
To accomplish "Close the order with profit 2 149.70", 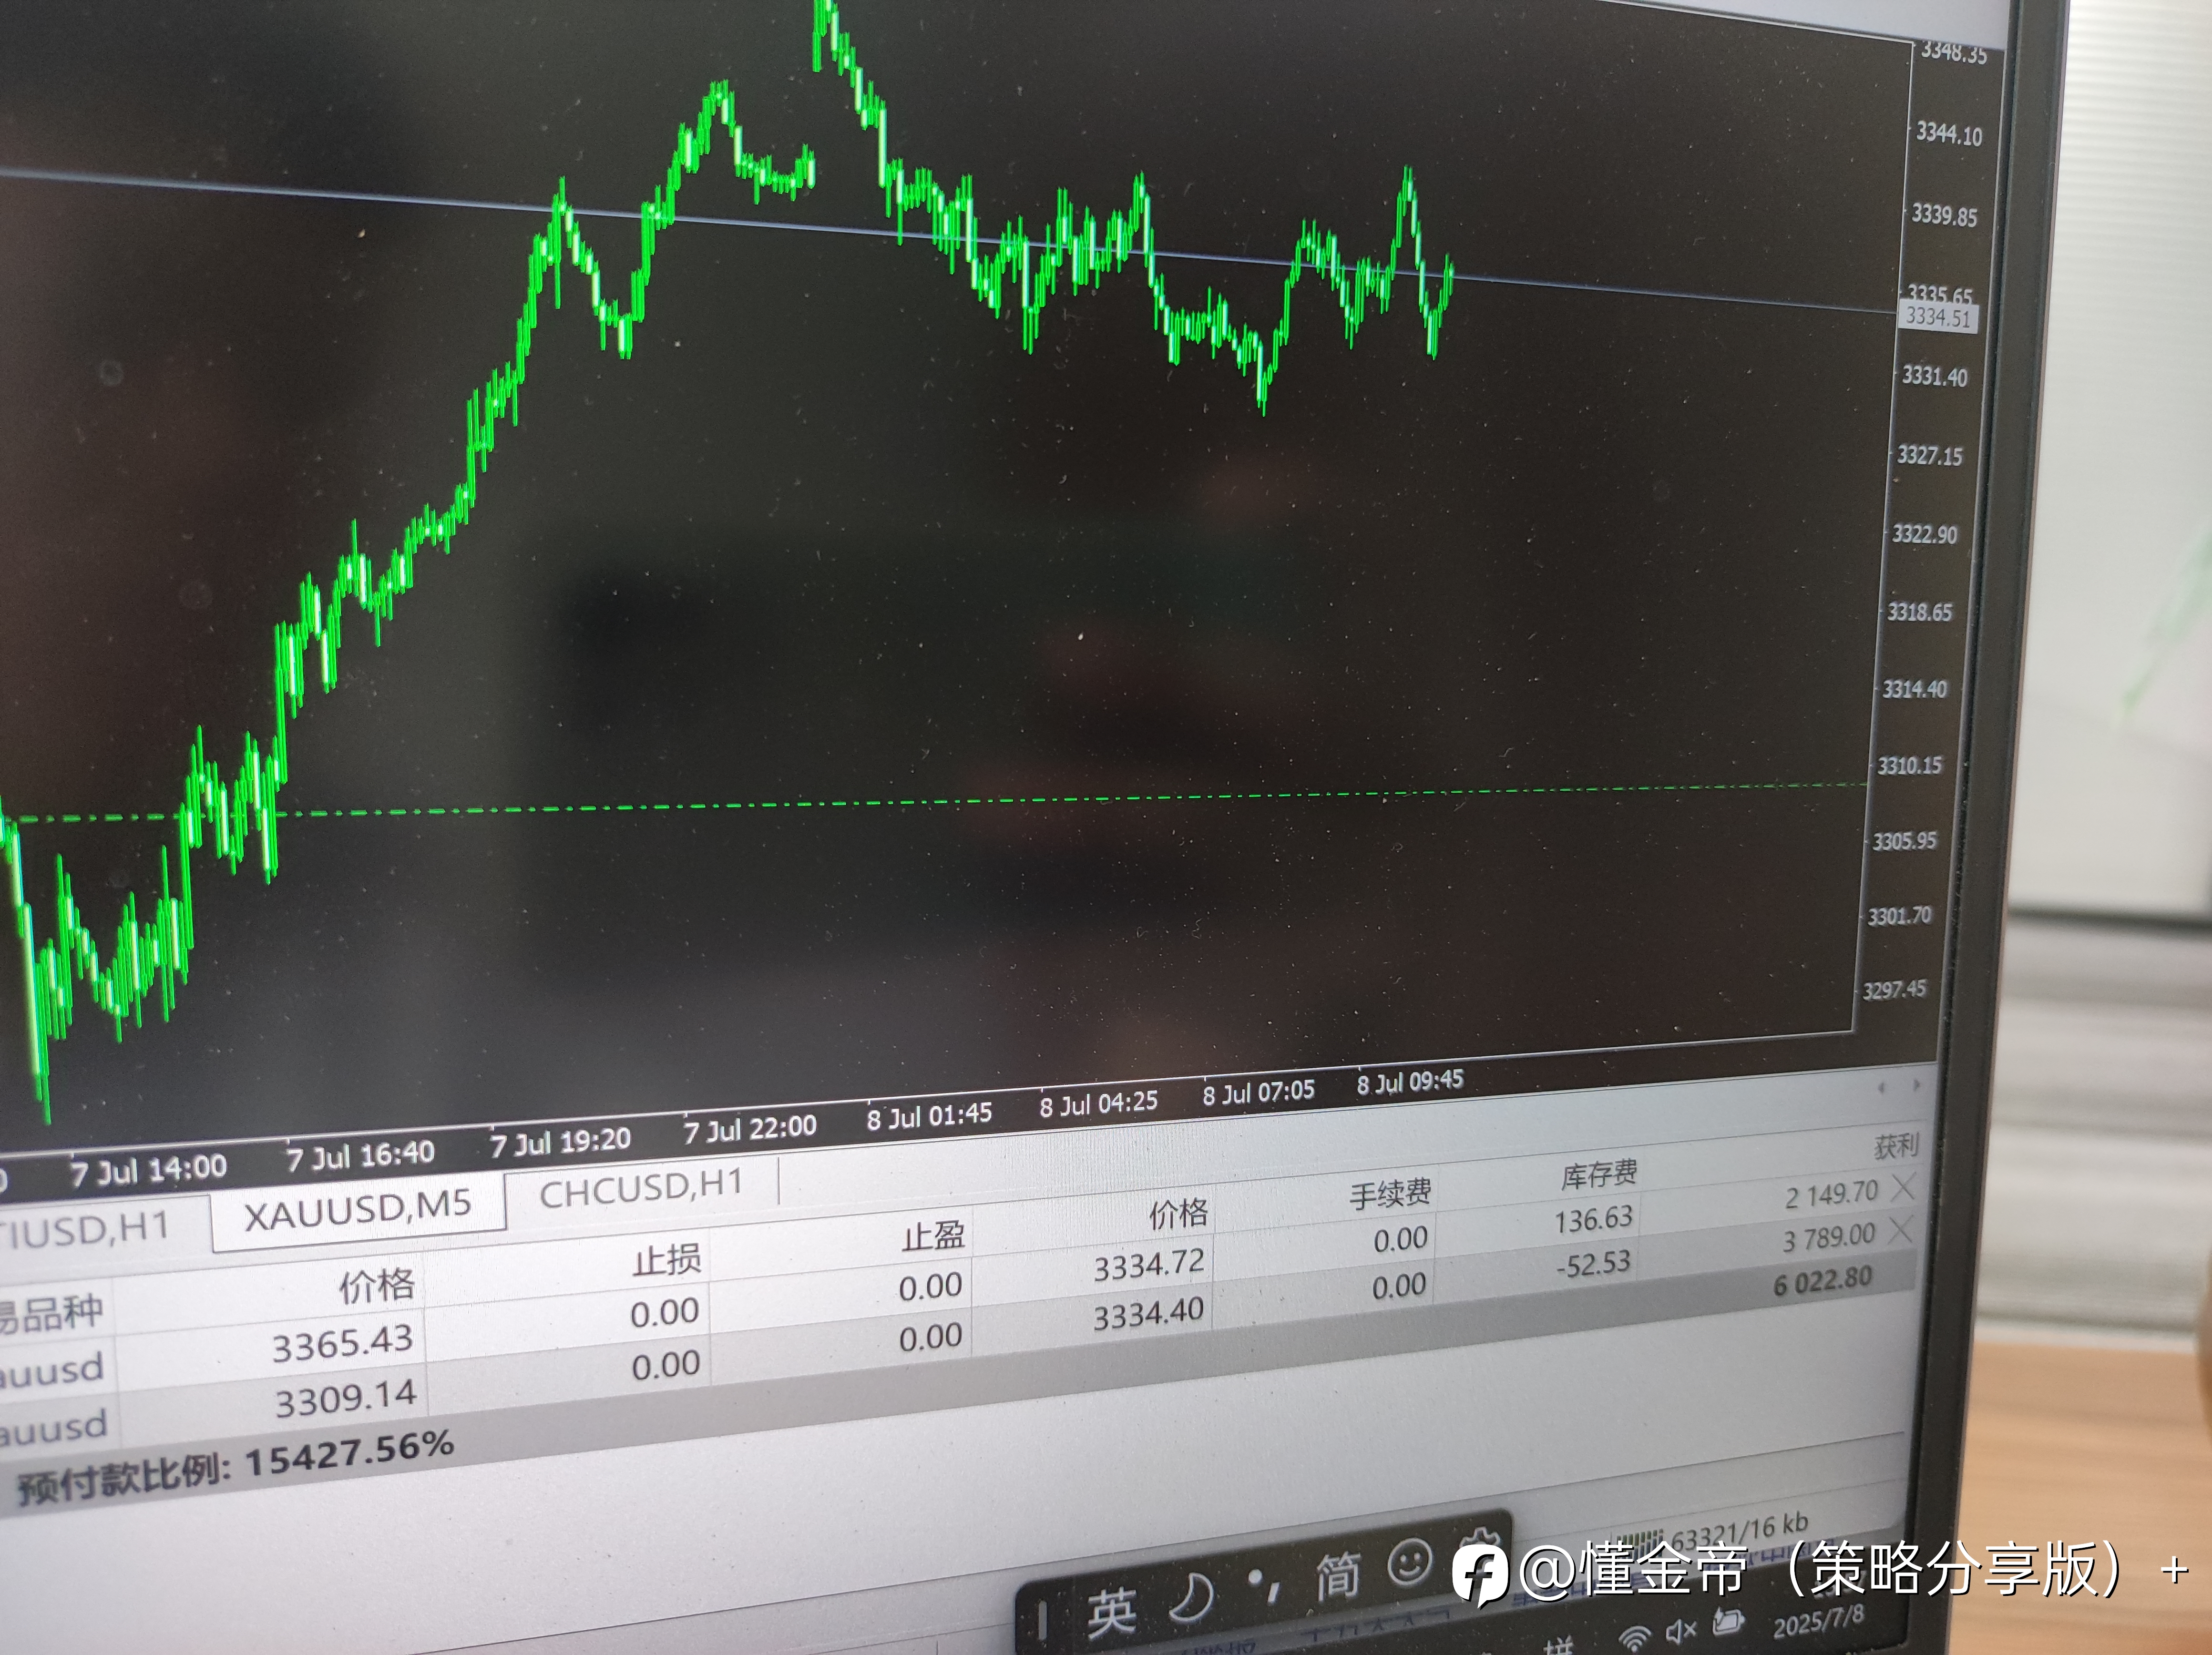I will coord(1903,1187).
